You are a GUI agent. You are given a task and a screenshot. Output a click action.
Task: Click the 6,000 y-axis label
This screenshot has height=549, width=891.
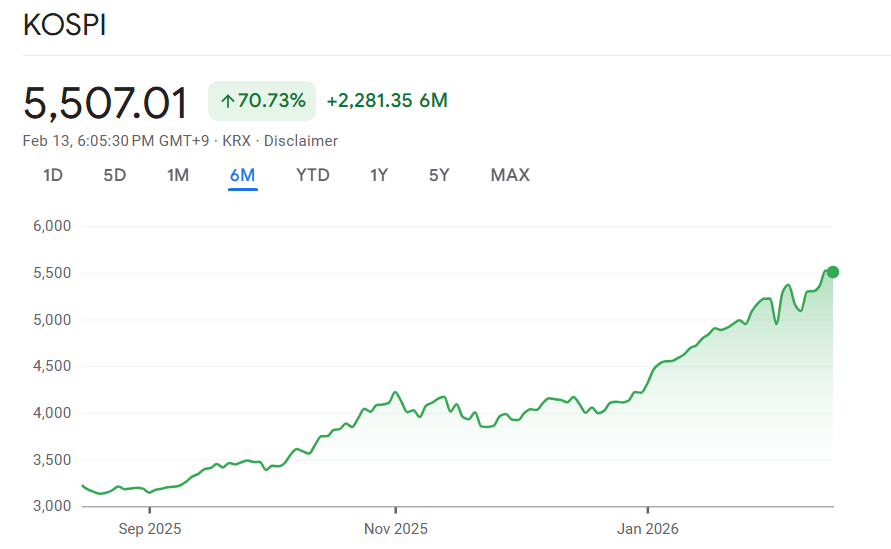click(x=52, y=226)
